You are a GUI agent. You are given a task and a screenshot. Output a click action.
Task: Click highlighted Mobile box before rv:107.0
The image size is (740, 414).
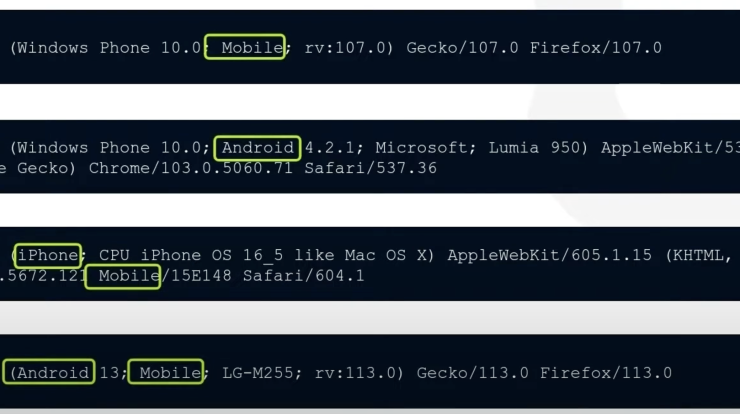coord(245,47)
